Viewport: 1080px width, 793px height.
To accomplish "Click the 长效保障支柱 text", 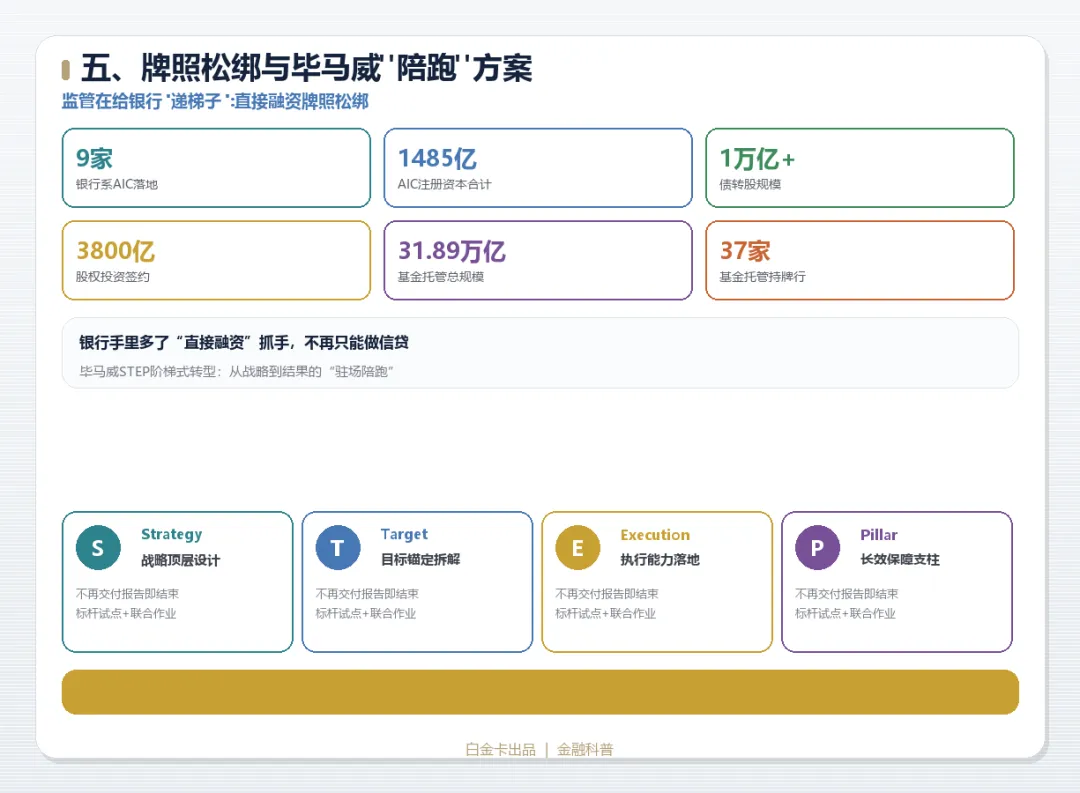I will 900,559.
